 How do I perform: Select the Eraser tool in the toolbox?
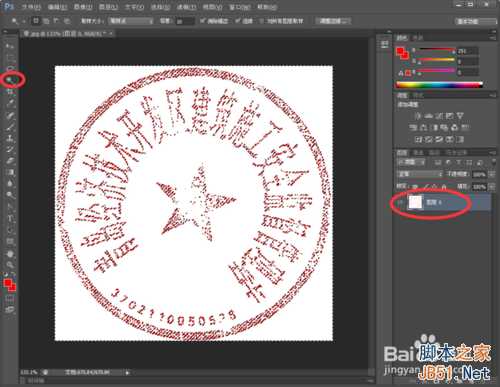10,161
